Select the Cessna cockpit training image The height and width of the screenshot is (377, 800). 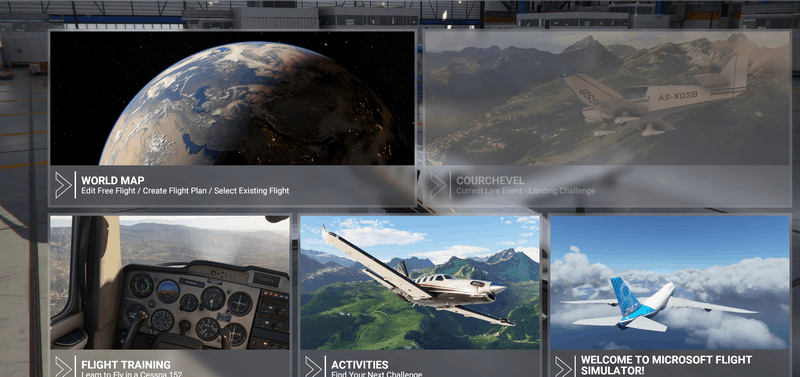(170, 282)
